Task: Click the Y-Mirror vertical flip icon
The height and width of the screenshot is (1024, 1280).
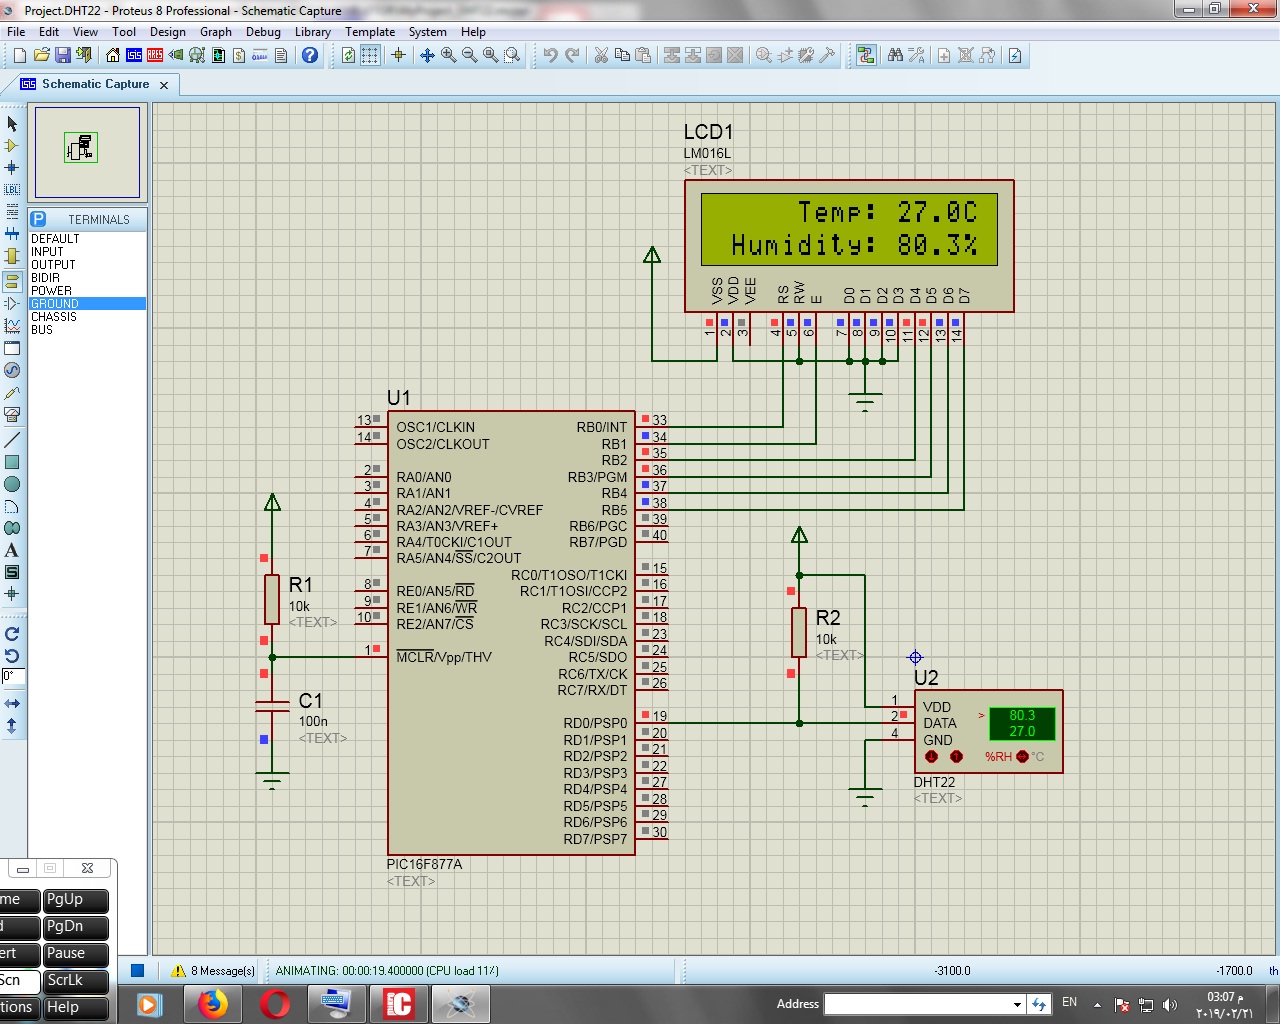Action: click(x=12, y=726)
